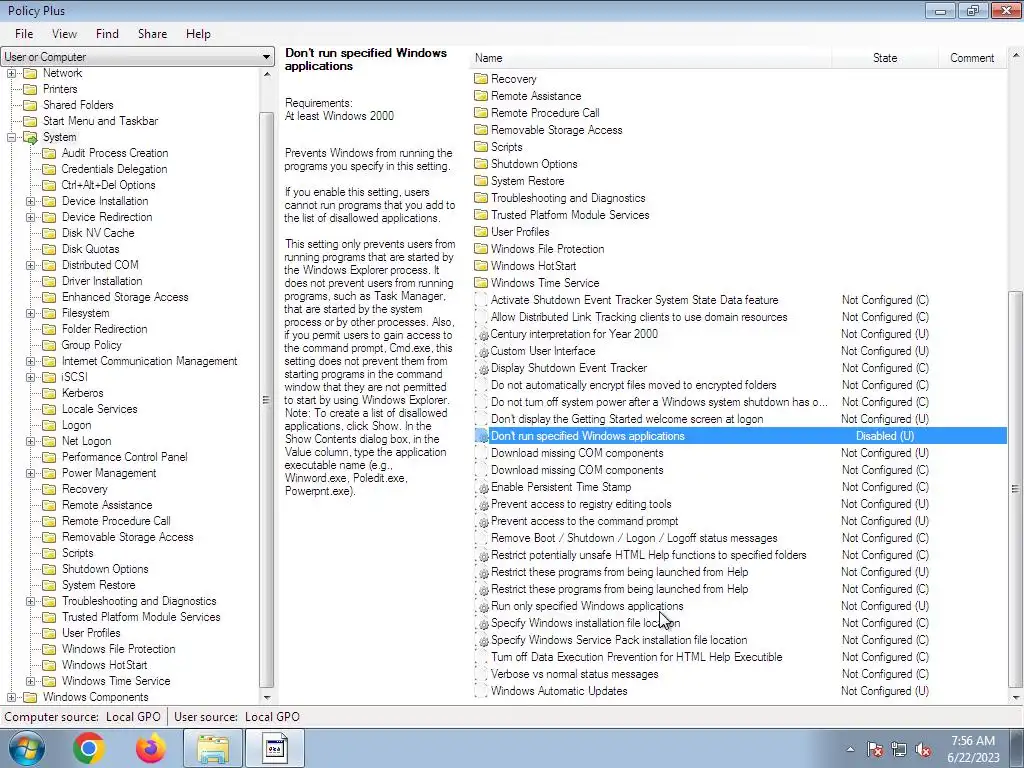Open the Help menu

[x=198, y=34]
